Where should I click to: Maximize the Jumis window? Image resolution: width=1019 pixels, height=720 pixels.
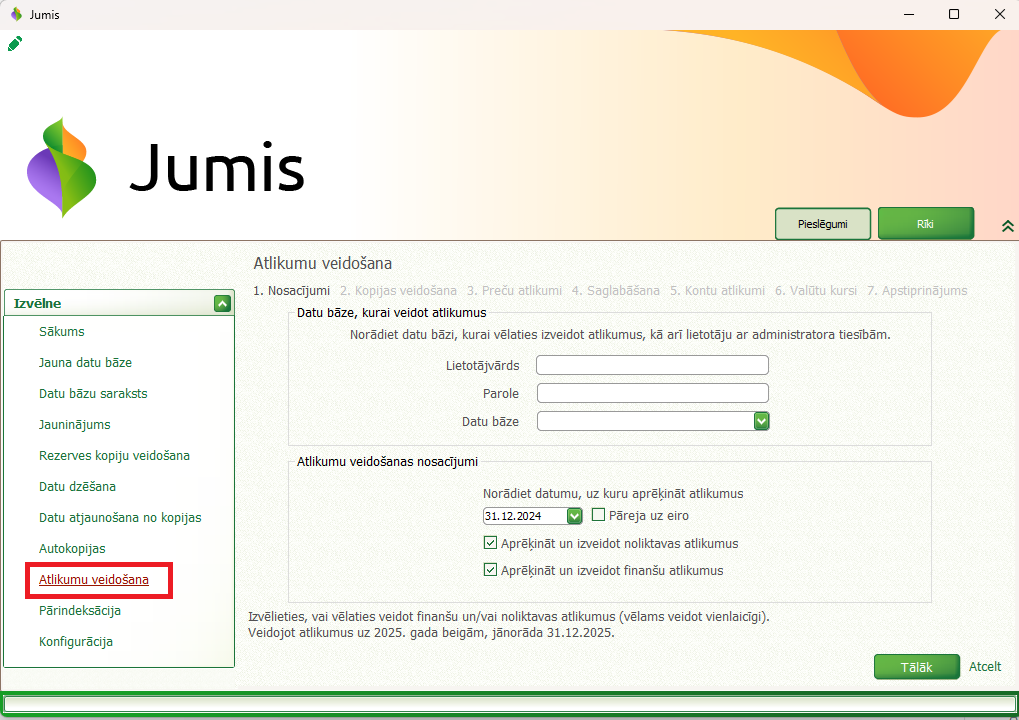tap(954, 14)
